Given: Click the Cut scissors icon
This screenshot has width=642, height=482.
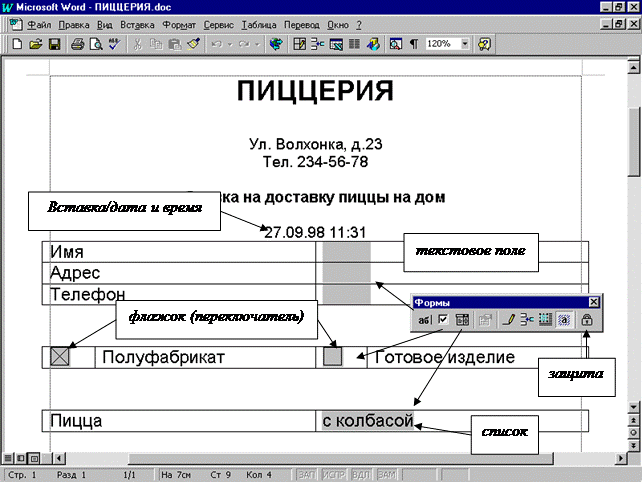Looking at the screenshot, I should click(138, 44).
